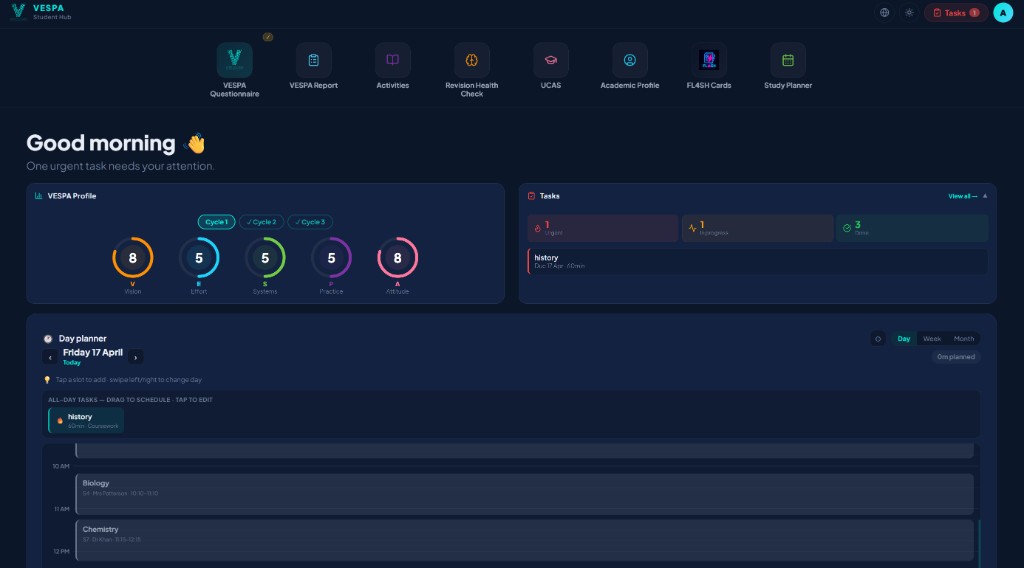1024x568 pixels.
Task: Filter by In progress tasks card
Action: 758,229
